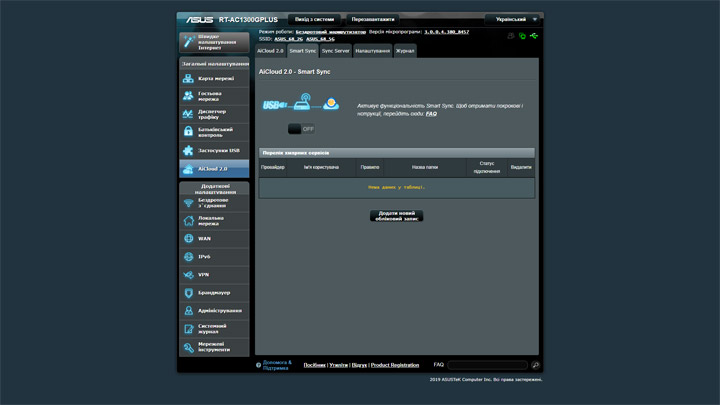Switch to the Smart Sync tab

click(x=303, y=51)
